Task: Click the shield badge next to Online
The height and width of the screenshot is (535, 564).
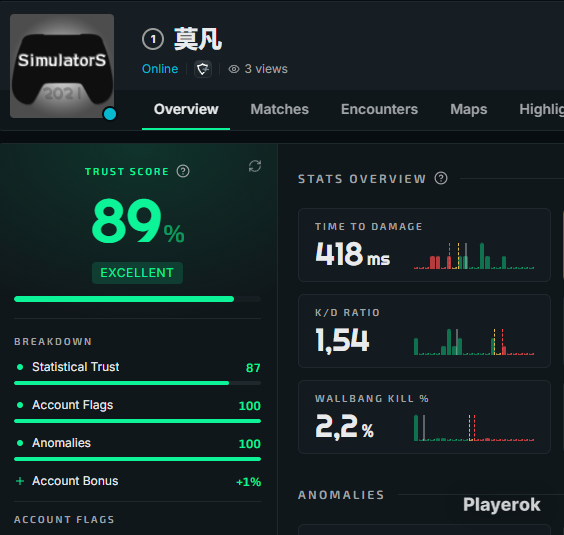Action: 203,69
